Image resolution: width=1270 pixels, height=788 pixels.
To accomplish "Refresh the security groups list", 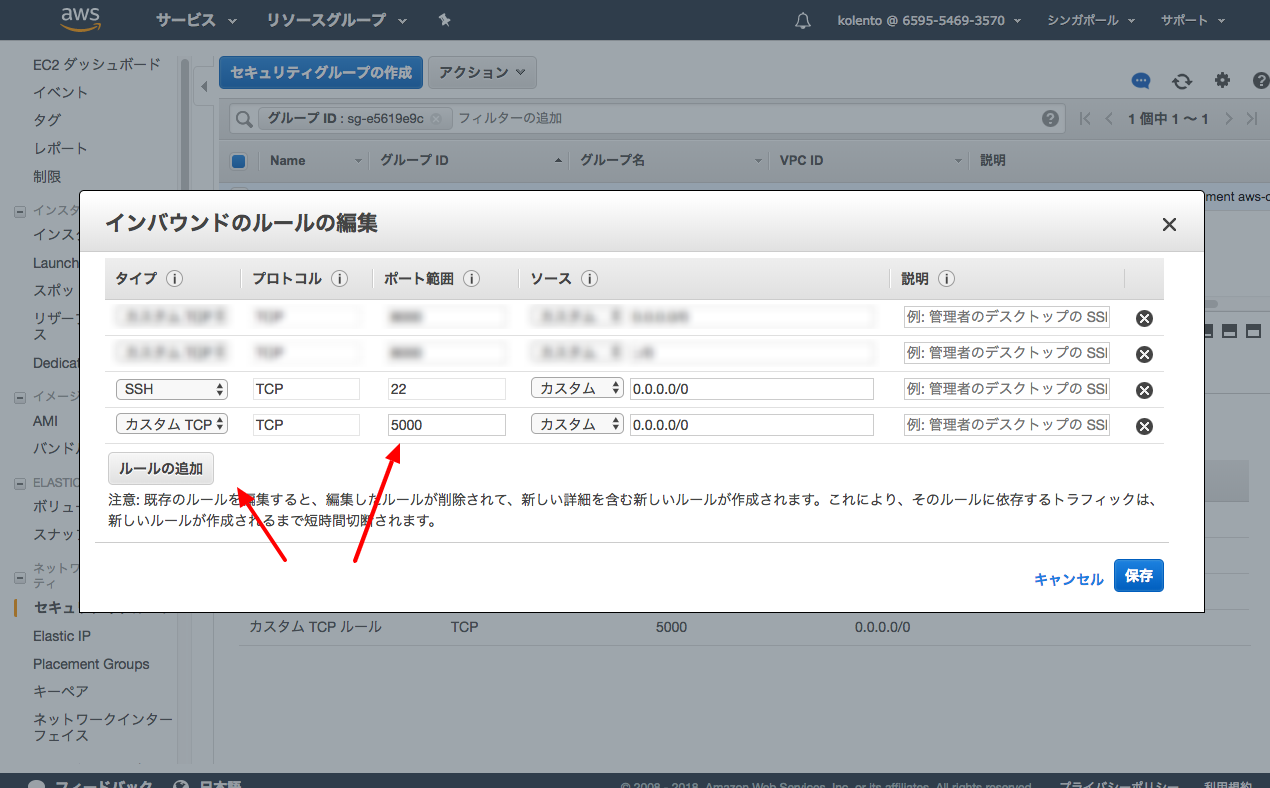I will point(1181,81).
